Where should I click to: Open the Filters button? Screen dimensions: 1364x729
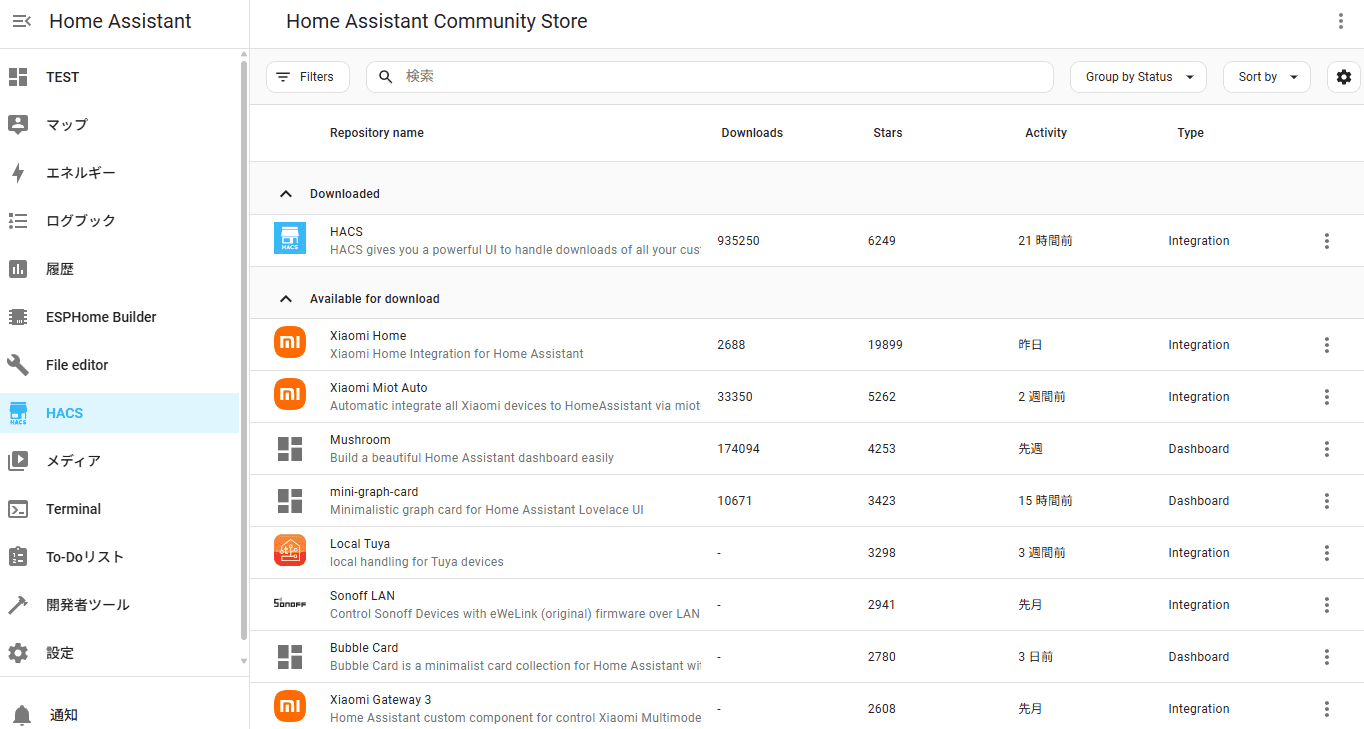(x=308, y=77)
